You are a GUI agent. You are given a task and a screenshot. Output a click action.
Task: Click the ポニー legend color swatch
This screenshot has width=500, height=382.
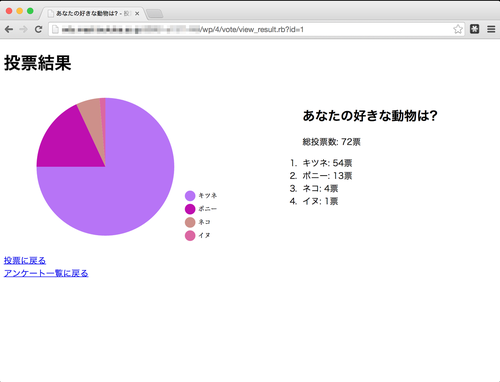tap(190, 209)
